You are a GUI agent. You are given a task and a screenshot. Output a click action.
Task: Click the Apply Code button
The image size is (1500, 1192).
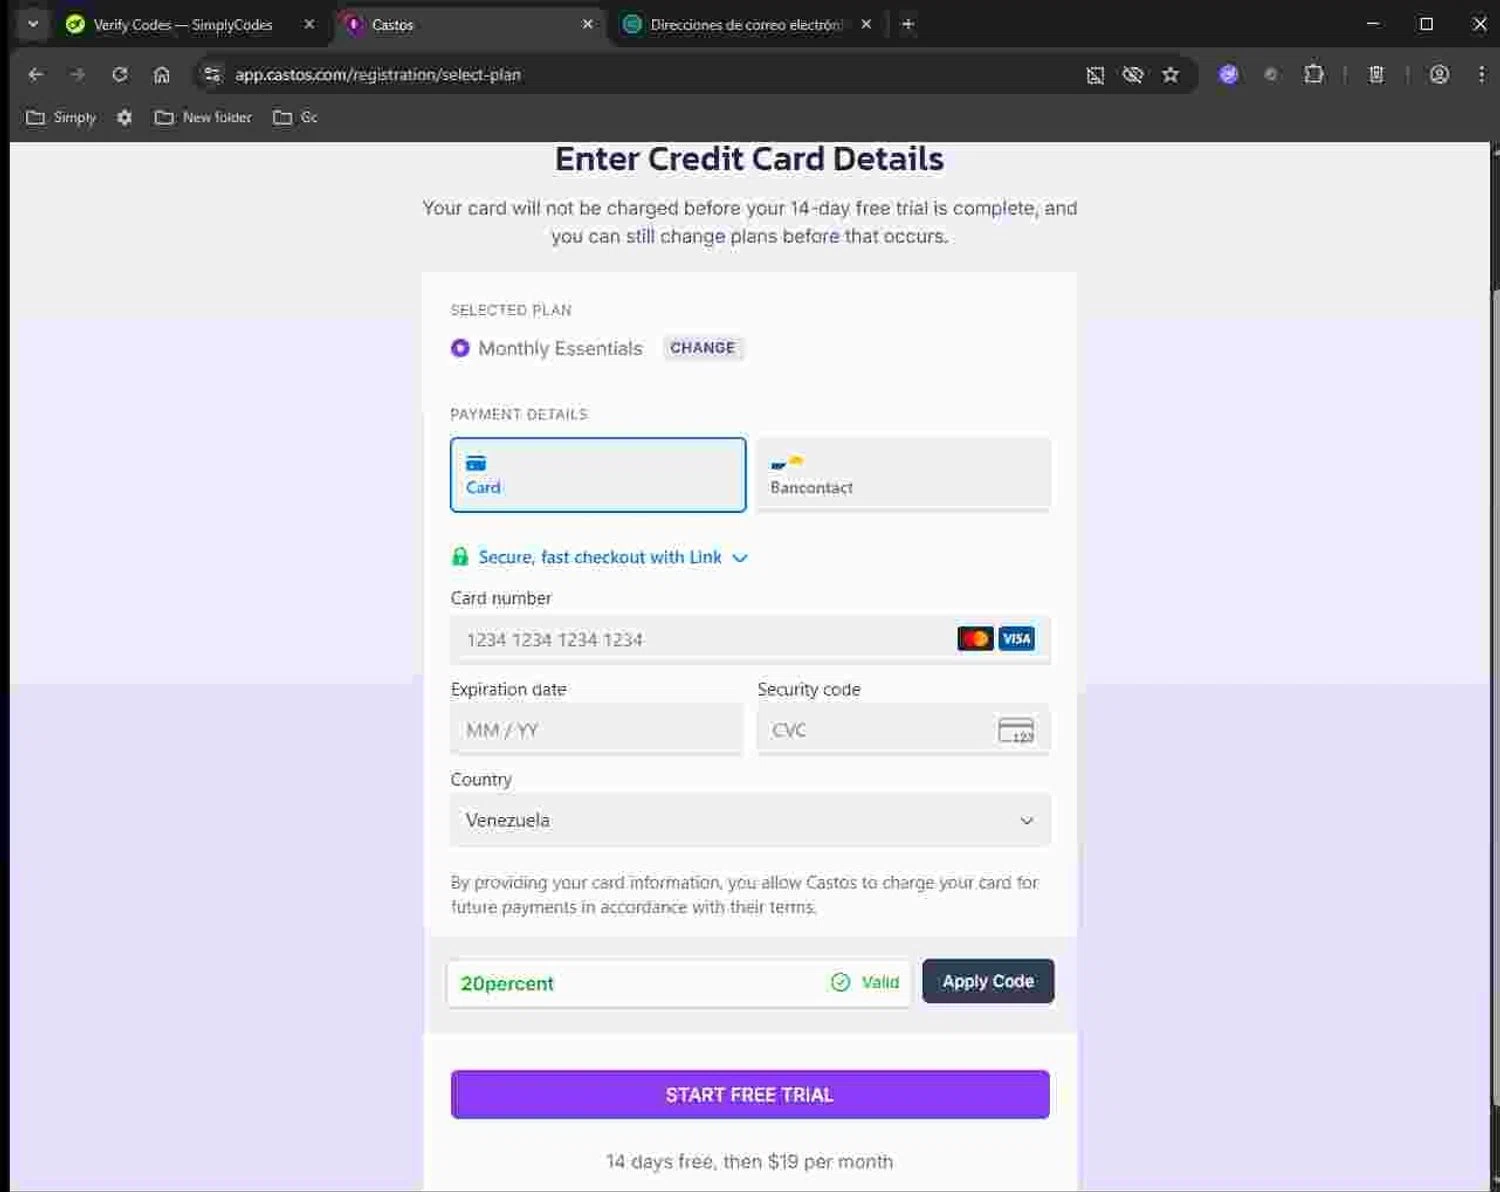[x=988, y=981]
